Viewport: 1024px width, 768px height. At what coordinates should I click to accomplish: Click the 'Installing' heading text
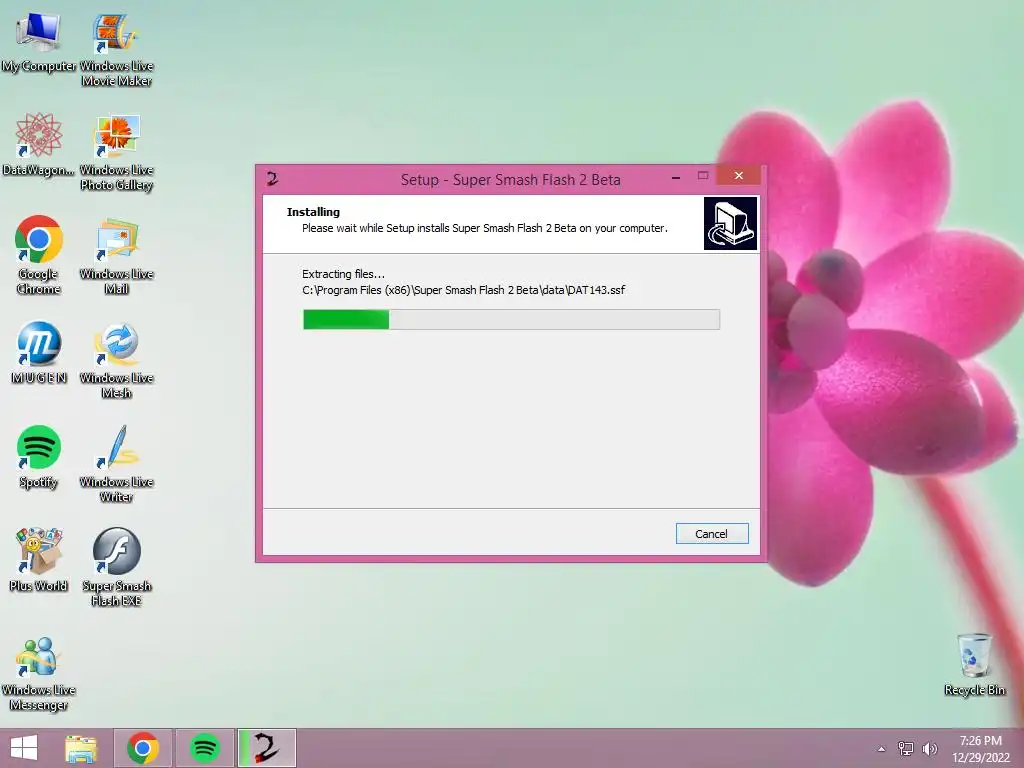tap(313, 212)
